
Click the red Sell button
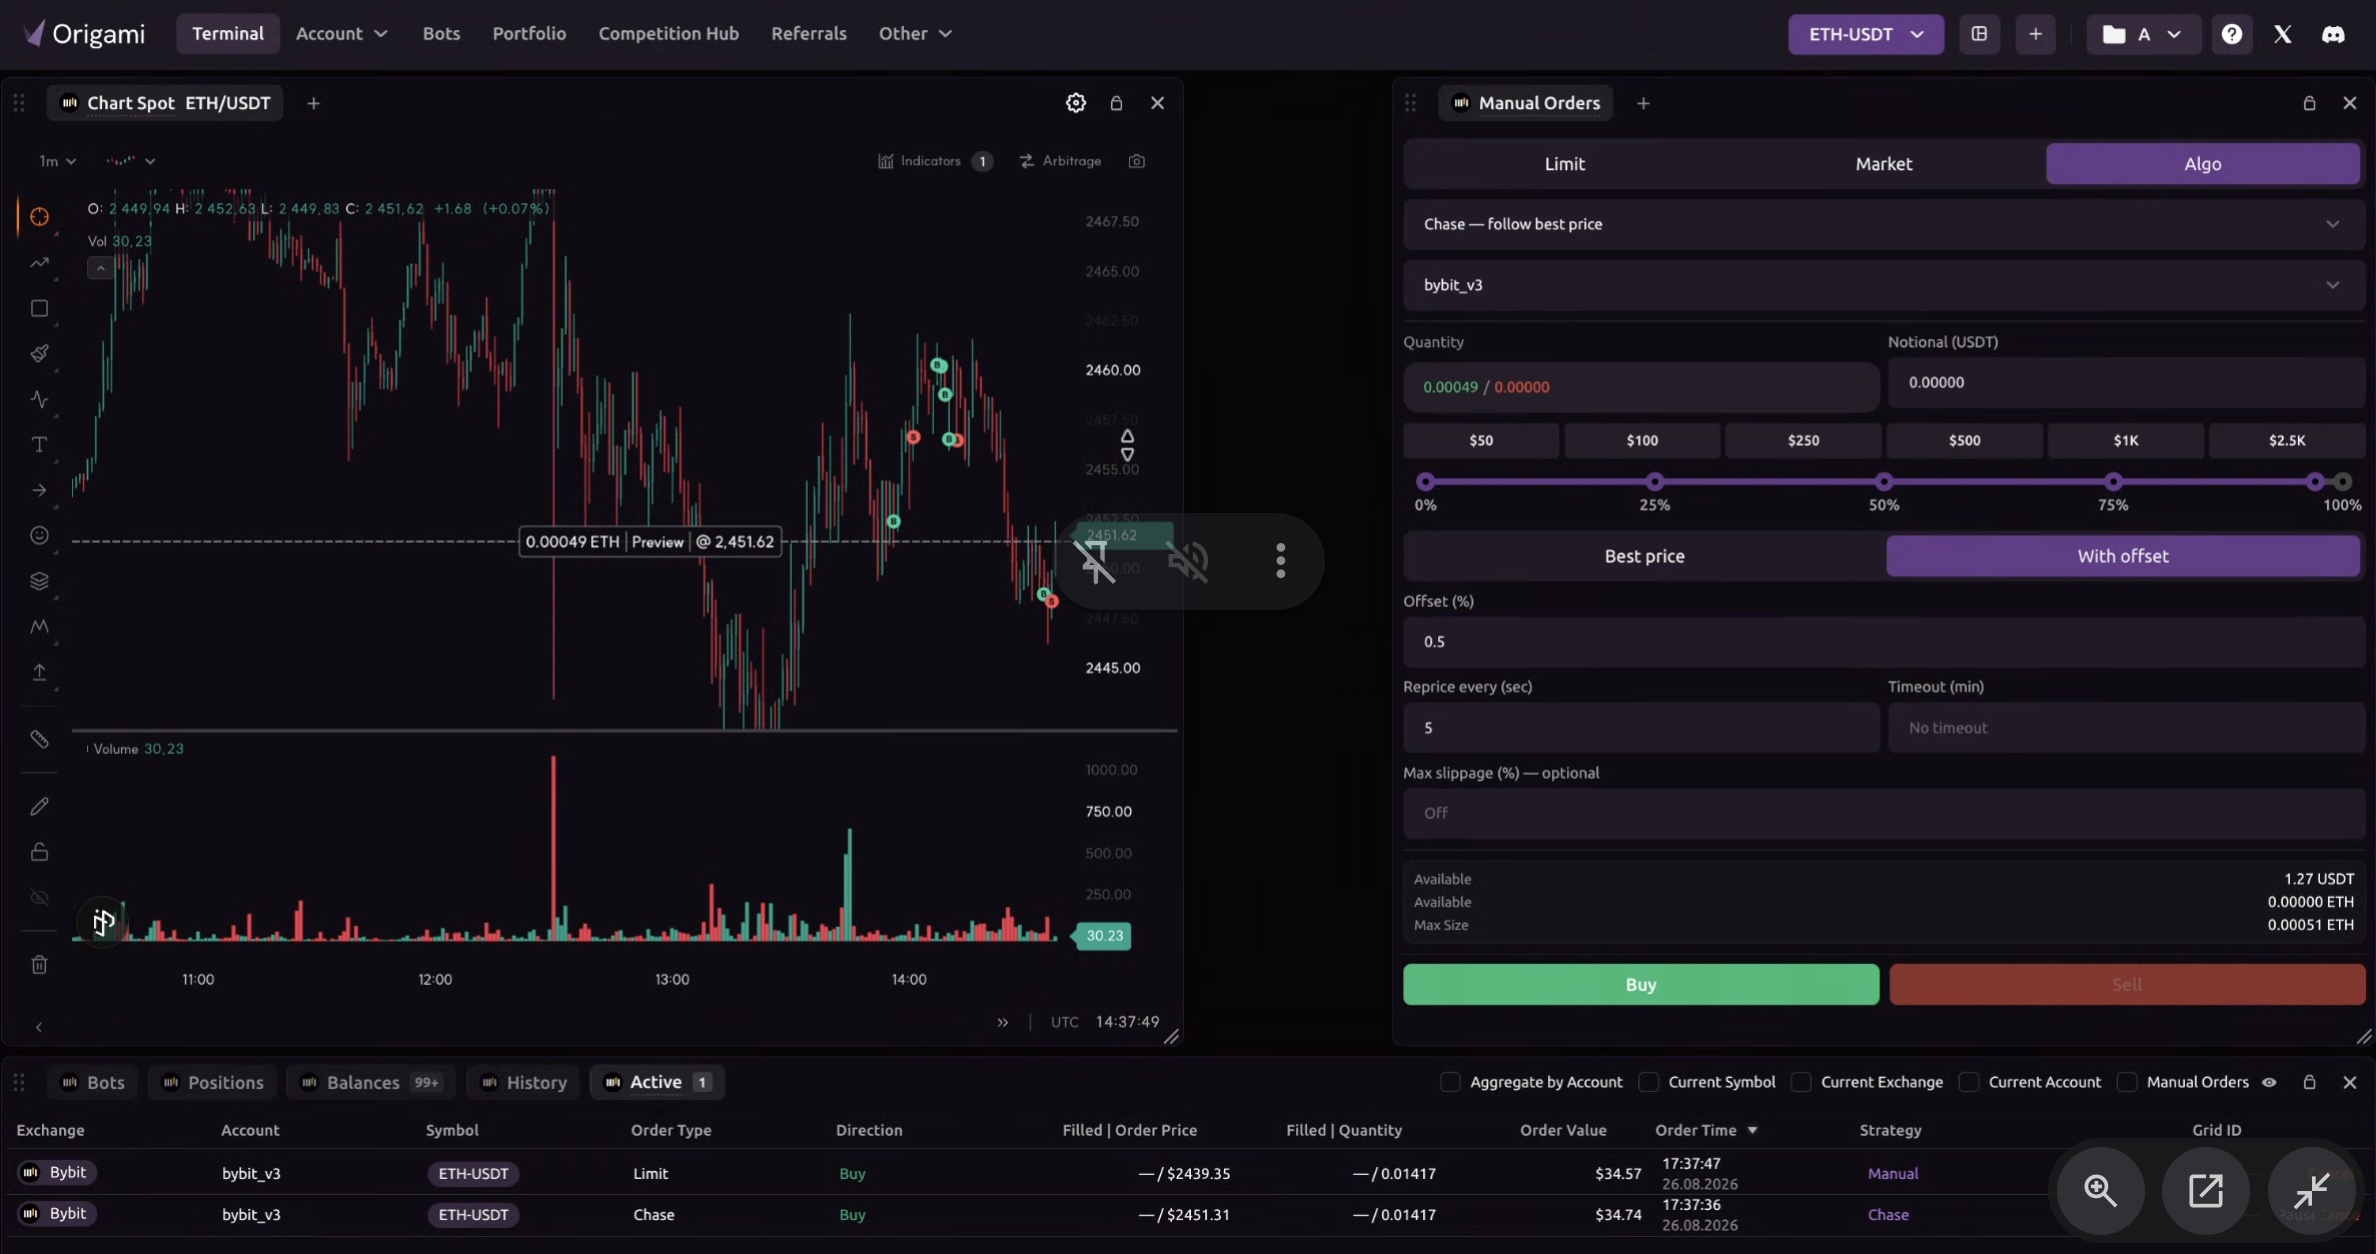pos(2127,984)
